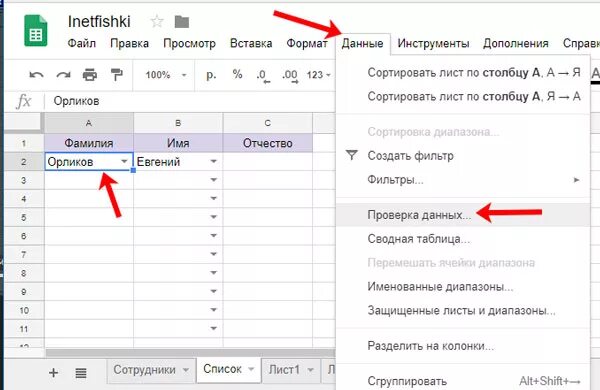This screenshot has width=600, height=390.
Task: Select the Фамилия header cell
Action: 89,143
